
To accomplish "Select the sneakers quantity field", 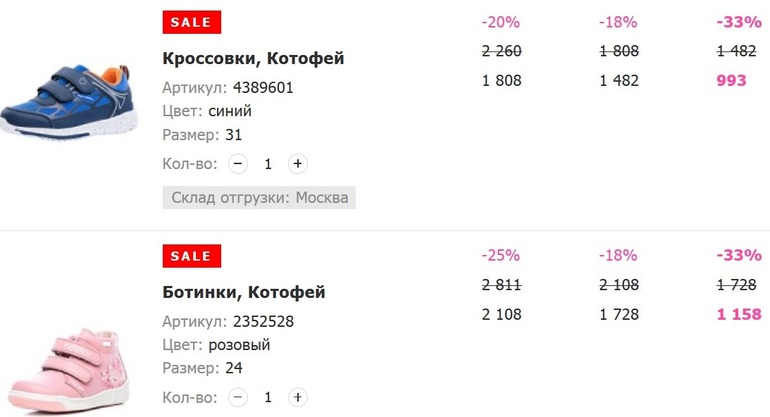I will (x=268, y=164).
